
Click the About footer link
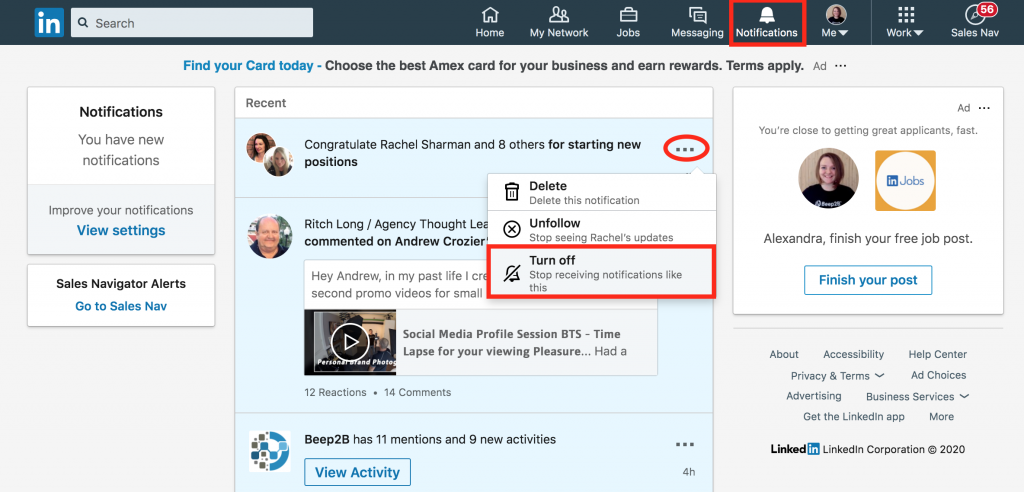pos(784,354)
